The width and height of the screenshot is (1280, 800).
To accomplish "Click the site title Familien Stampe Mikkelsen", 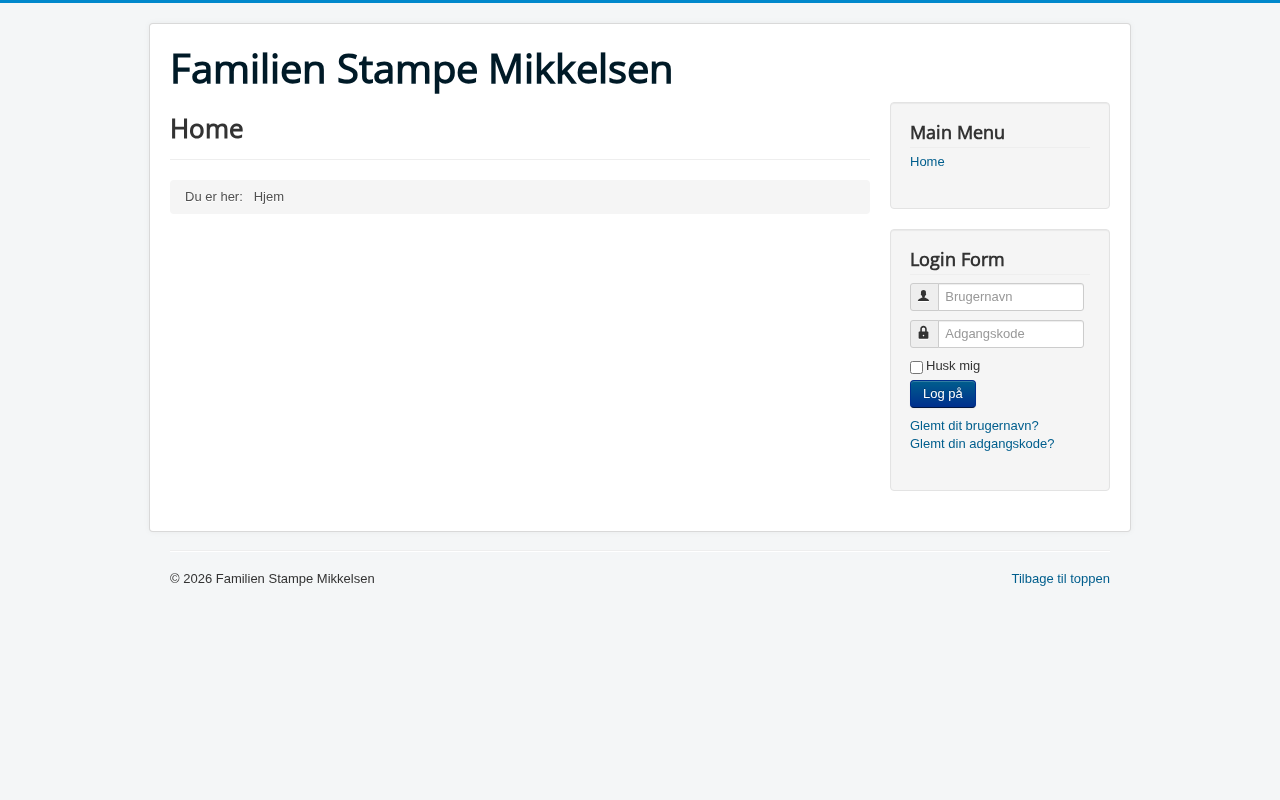I will click(x=421, y=70).
